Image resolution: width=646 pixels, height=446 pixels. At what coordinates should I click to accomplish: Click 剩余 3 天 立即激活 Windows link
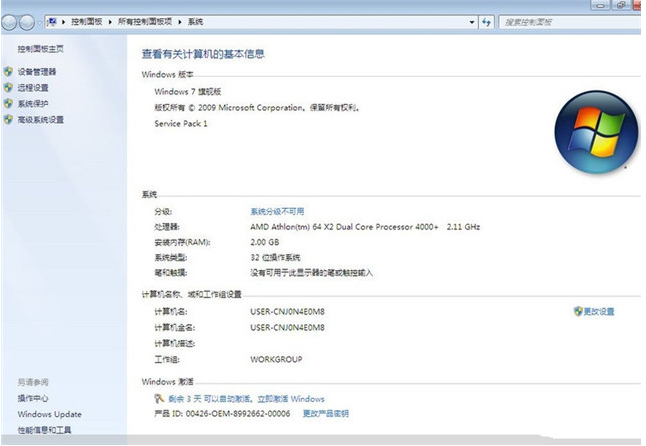coord(246,399)
